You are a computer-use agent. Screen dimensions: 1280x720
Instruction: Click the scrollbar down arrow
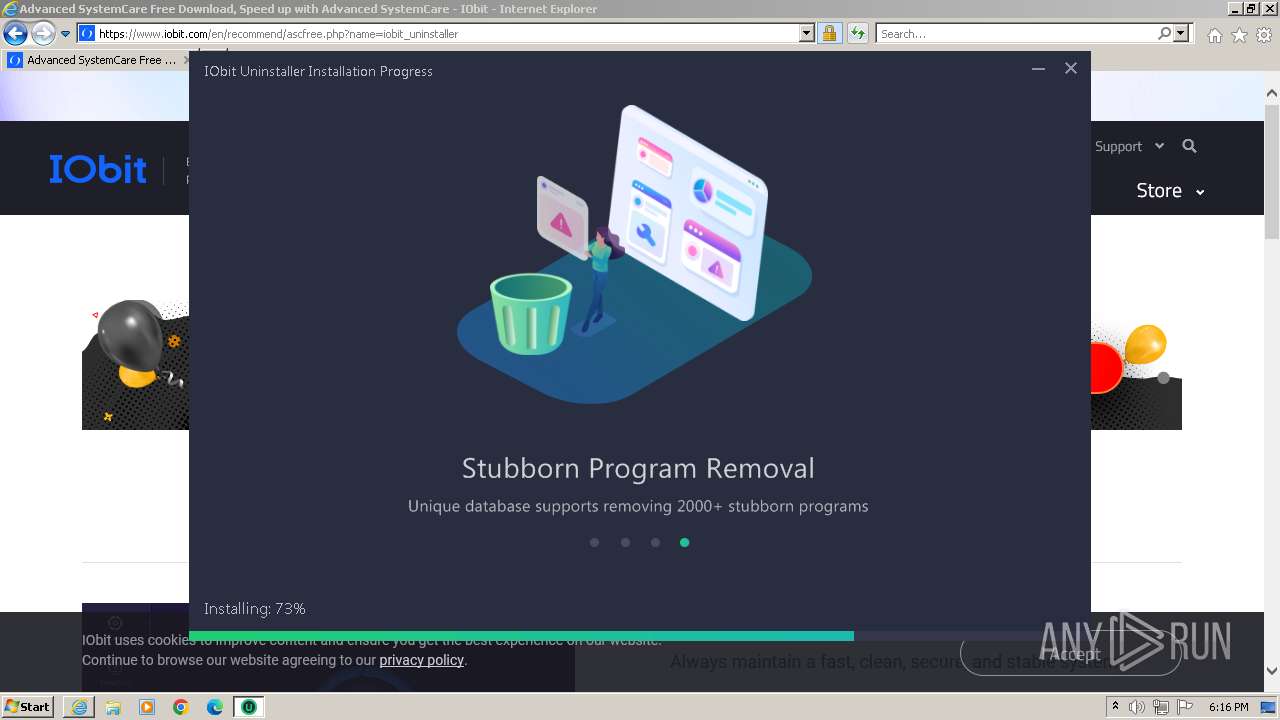click(1272, 671)
